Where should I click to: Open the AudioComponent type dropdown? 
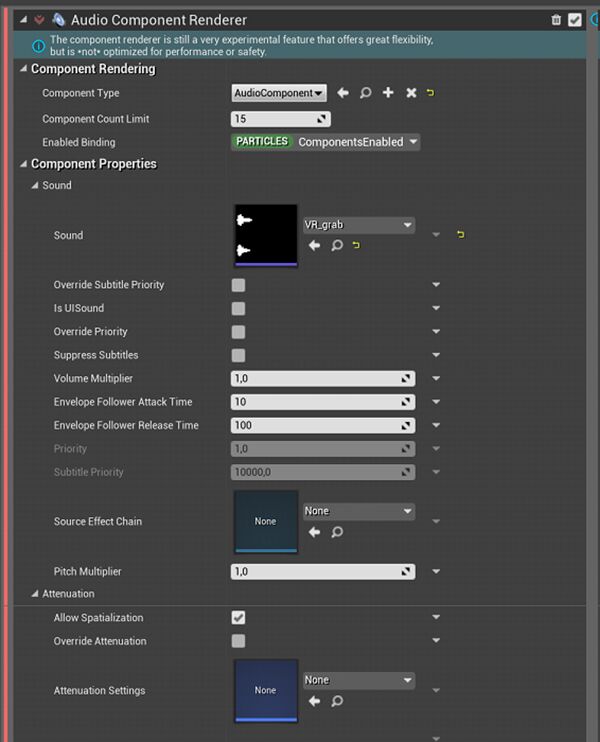[279, 93]
